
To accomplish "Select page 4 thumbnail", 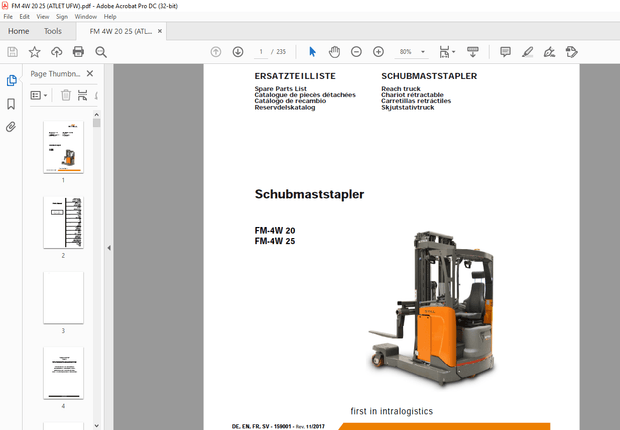I will (63, 373).
